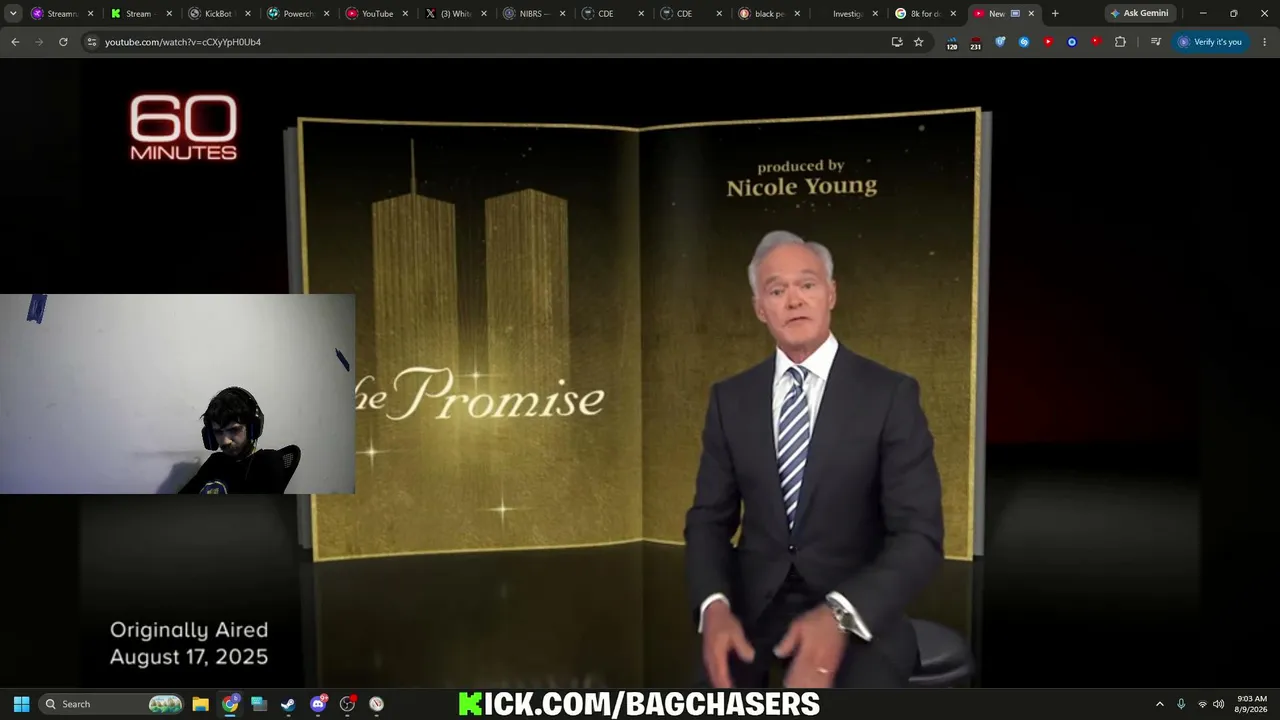The image size is (1280, 720).
Task: Open the media controls icon in toolbar
Action: 1156,42
